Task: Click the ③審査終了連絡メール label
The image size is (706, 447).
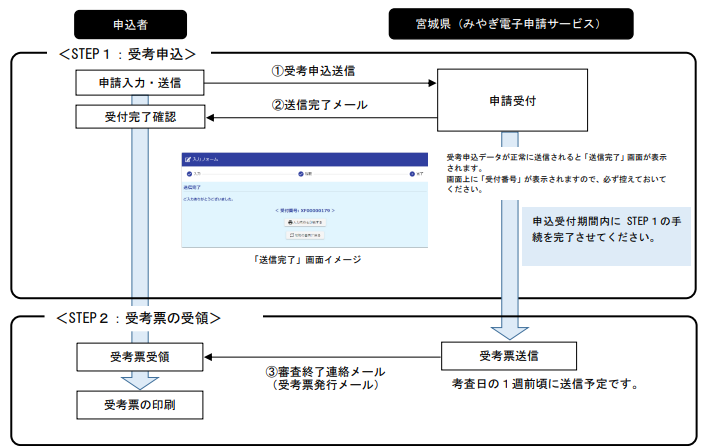Action: 325,371
